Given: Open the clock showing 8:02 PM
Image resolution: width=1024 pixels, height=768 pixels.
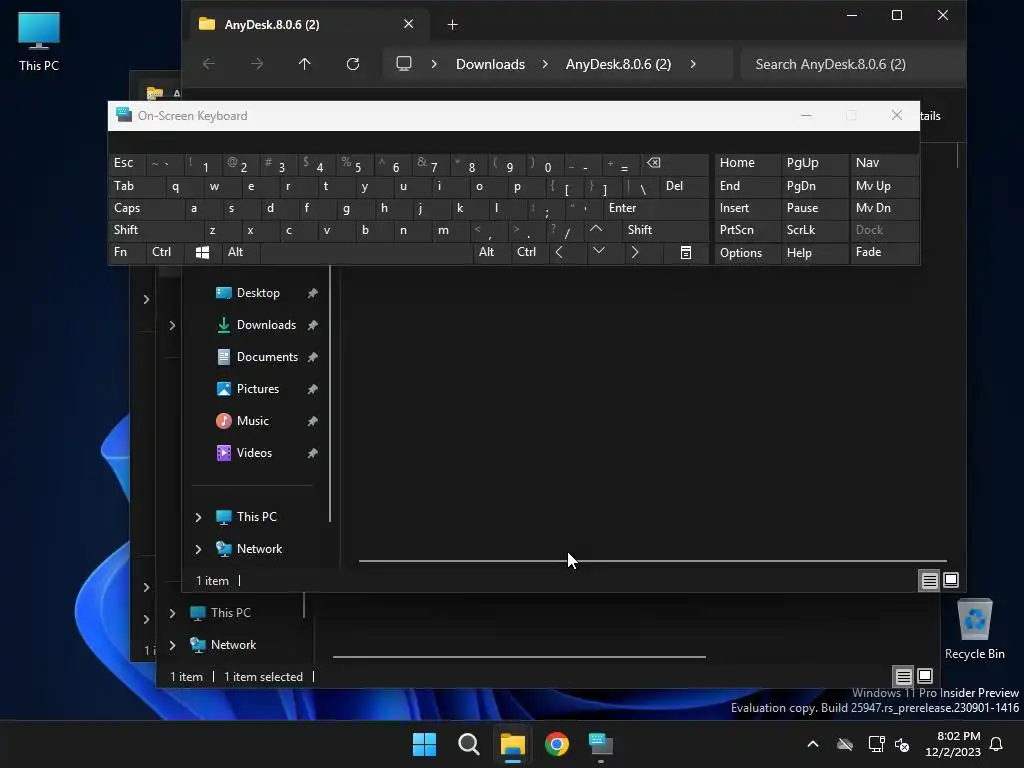Looking at the screenshot, I should click(953, 744).
